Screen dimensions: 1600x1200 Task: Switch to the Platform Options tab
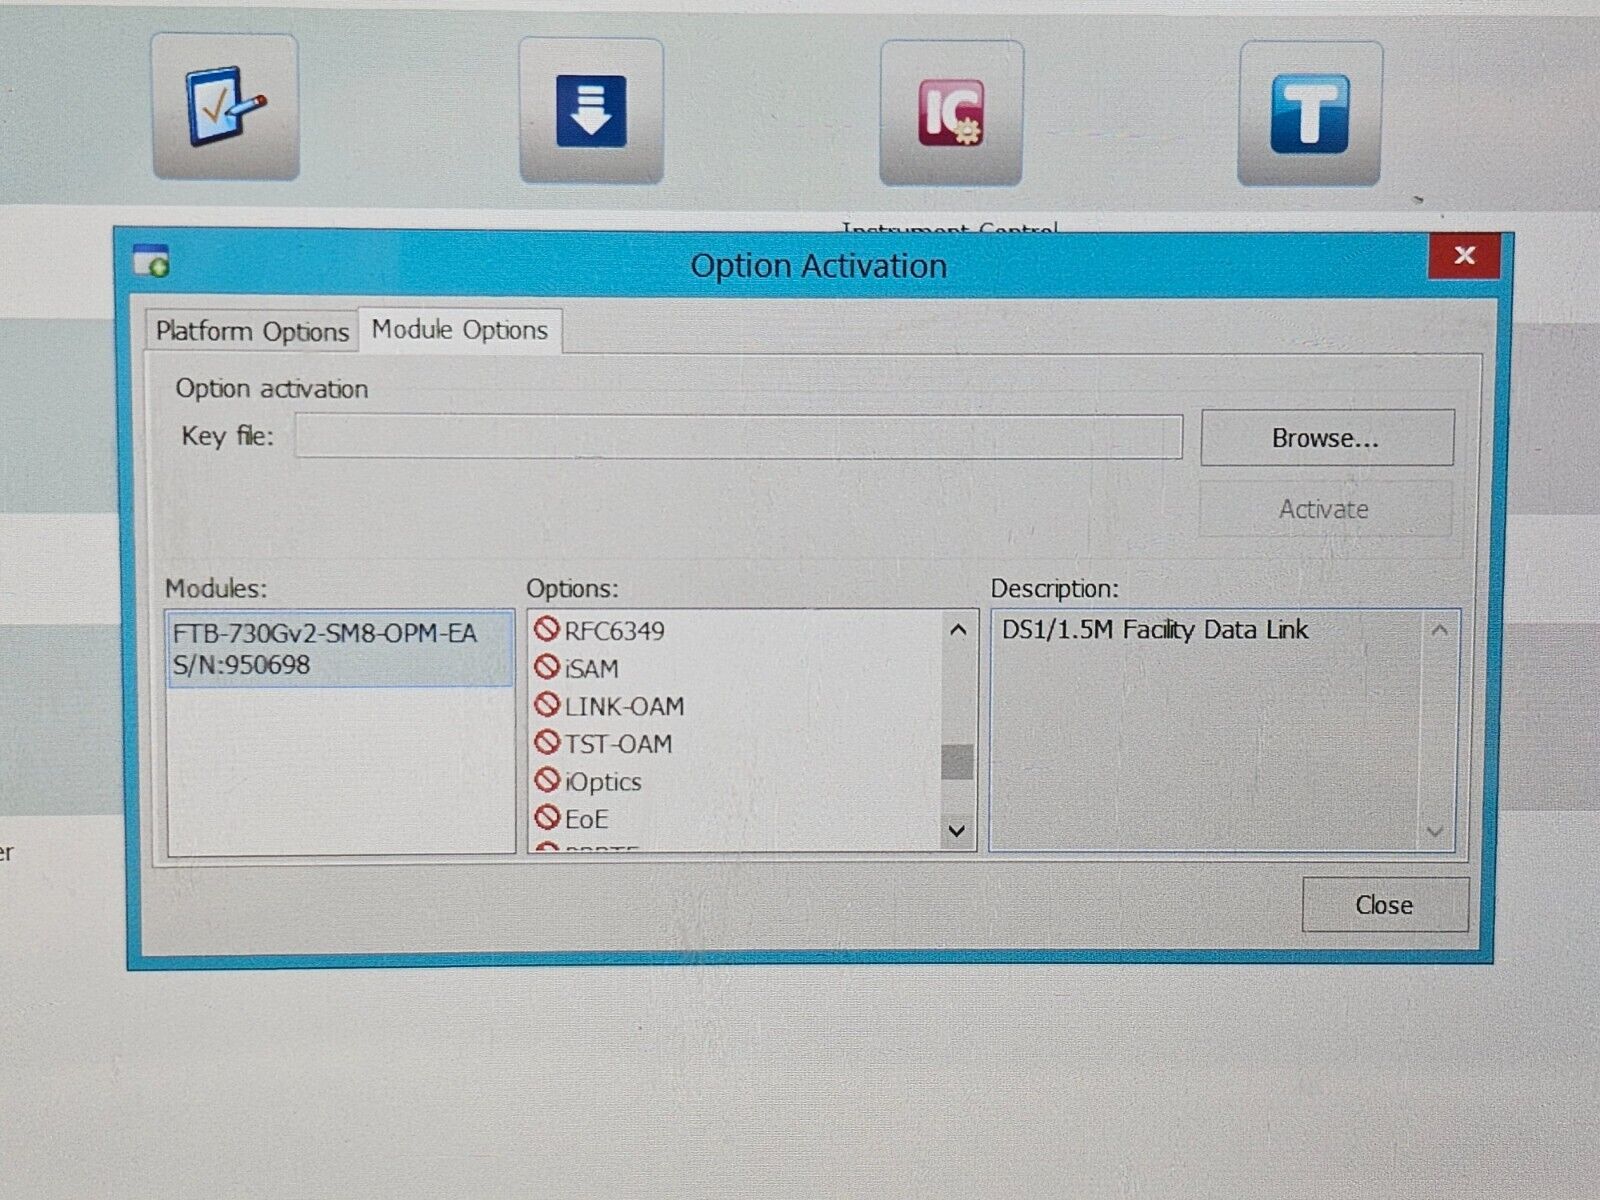point(251,331)
